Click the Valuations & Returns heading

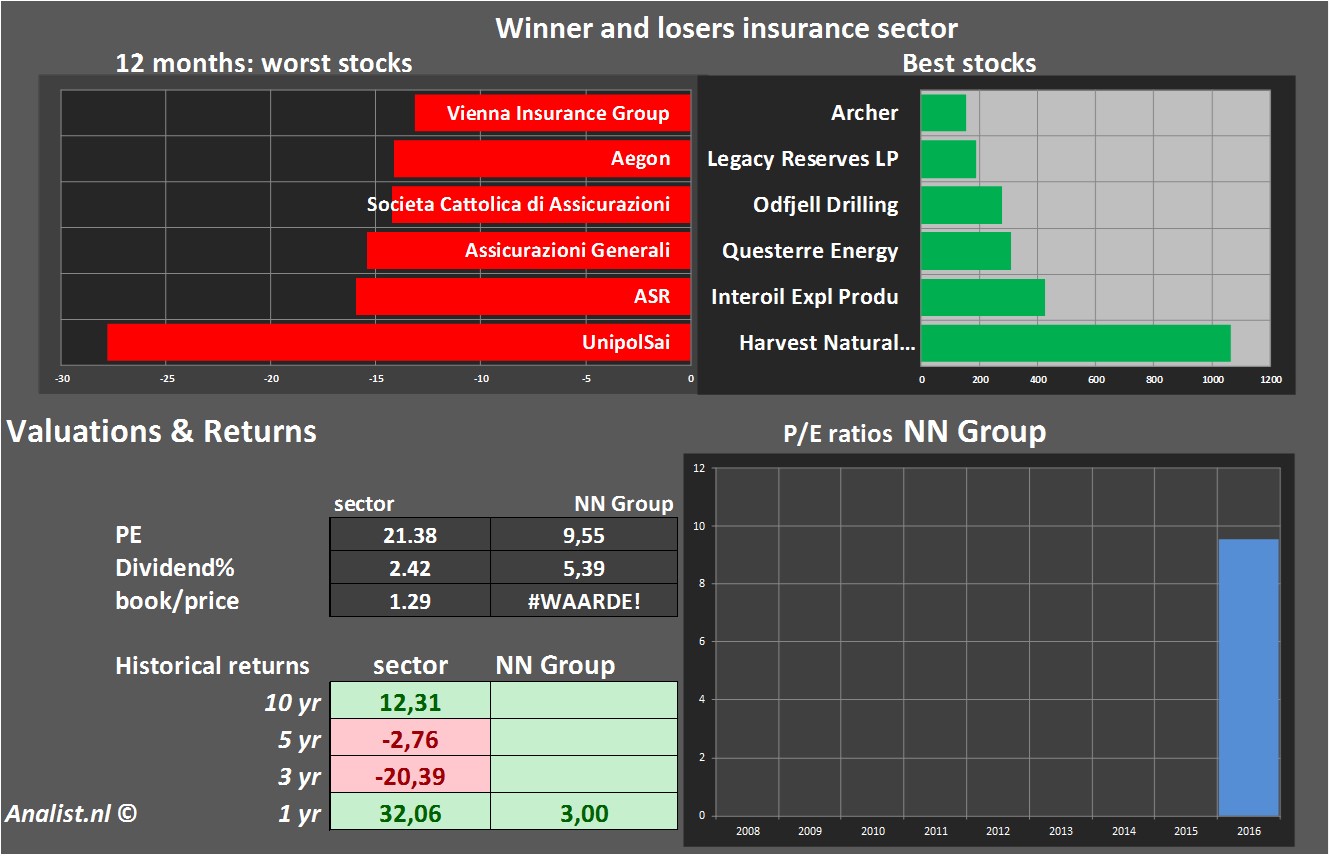point(162,431)
